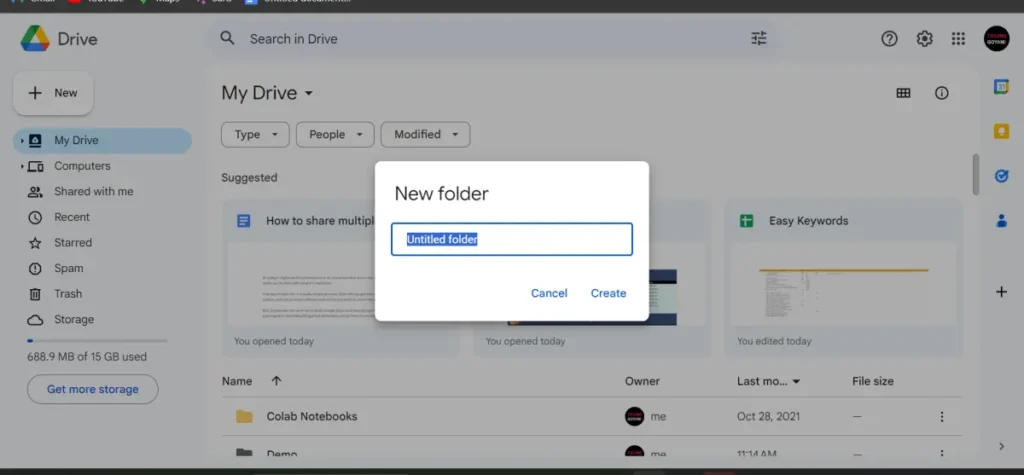Open the Google apps grid launcher
The width and height of the screenshot is (1024, 475).
(958, 39)
